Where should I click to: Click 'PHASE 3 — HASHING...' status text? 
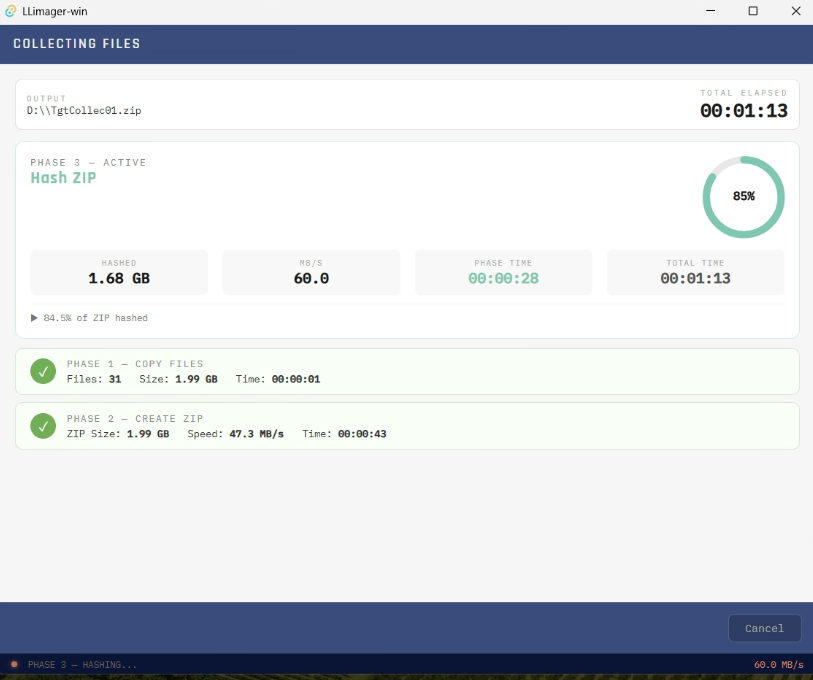point(82,664)
